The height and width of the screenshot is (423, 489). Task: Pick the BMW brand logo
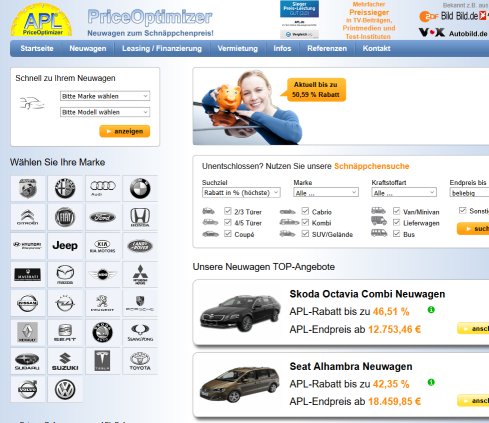pos(140,189)
